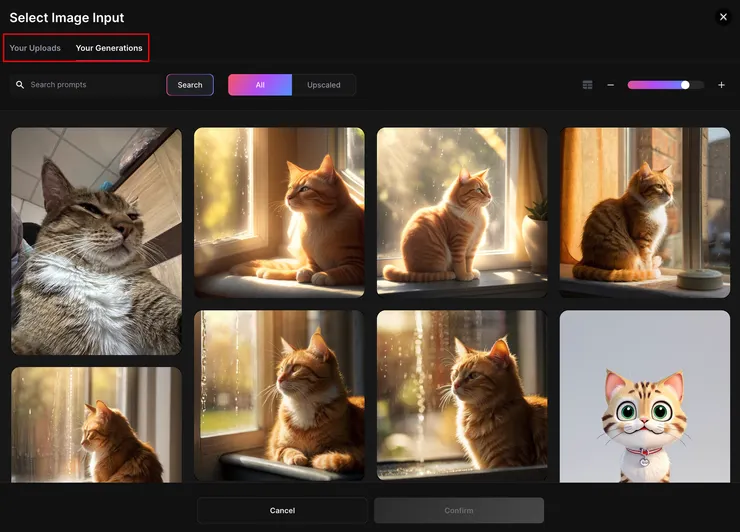Select the cartoon kitten with green eyes
Viewport: 740px width, 532px height.
(645, 397)
